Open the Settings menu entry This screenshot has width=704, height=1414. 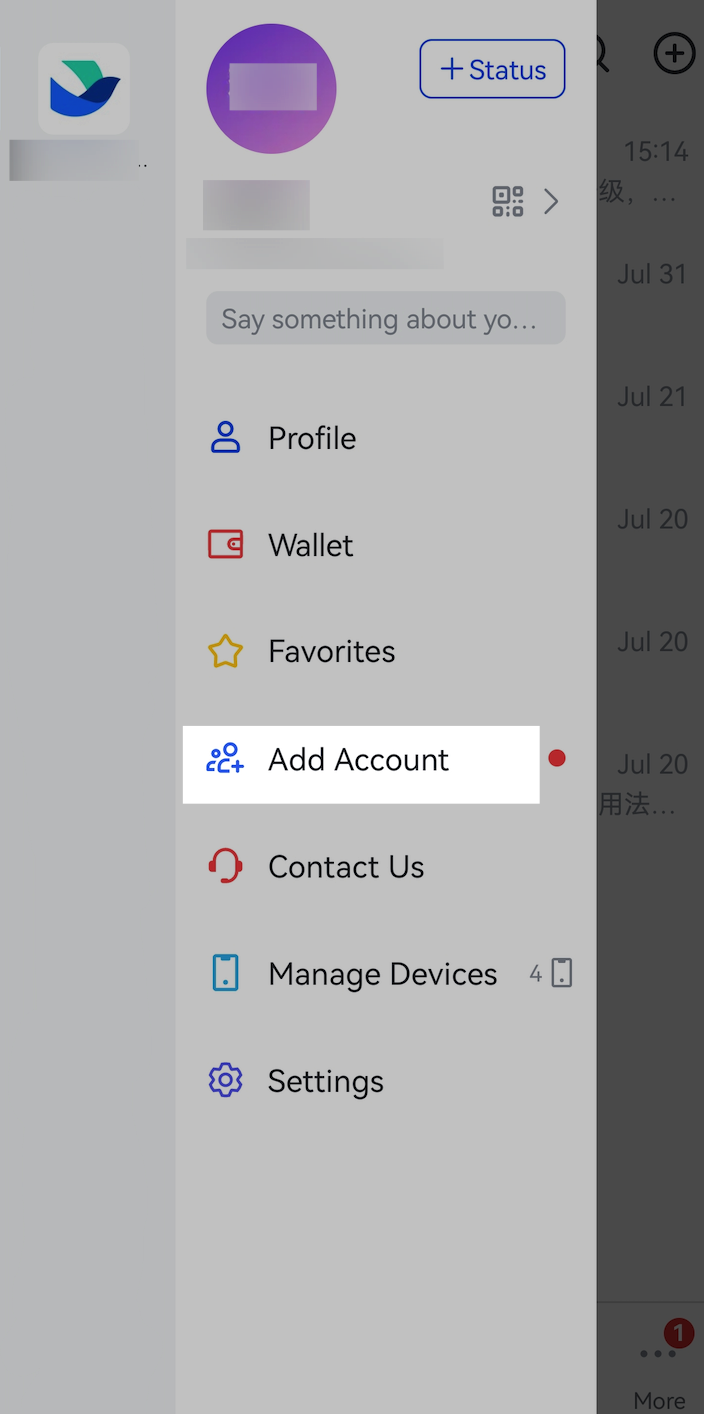[x=325, y=1080]
